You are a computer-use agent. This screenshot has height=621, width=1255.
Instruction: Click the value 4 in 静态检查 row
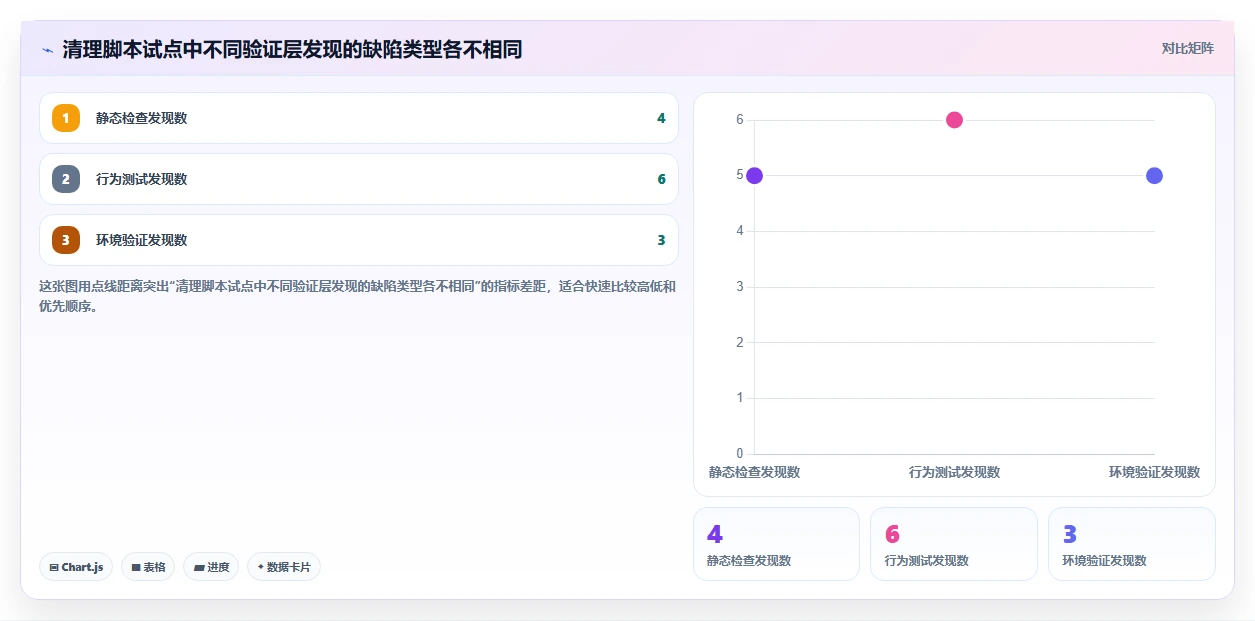[661, 118]
